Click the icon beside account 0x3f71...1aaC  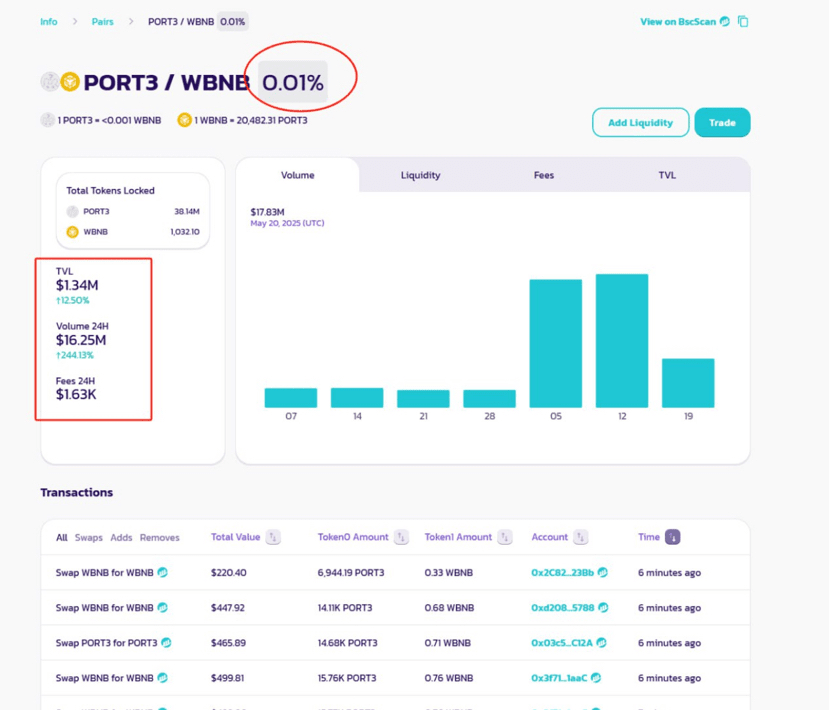pos(596,678)
